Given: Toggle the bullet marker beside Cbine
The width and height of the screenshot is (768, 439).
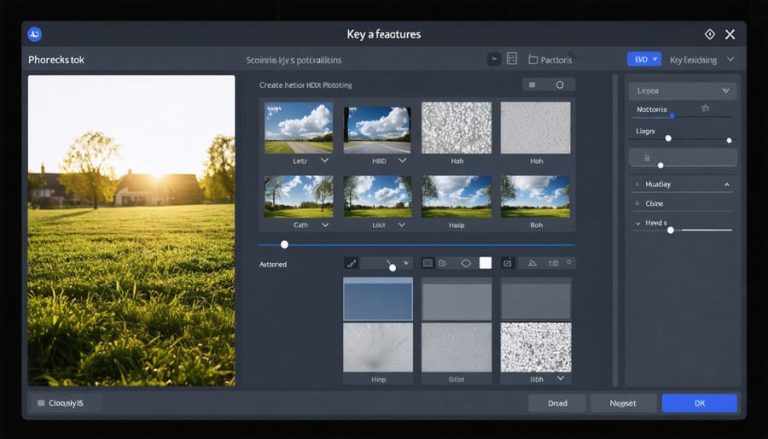Looking at the screenshot, I should pyautogui.click(x=637, y=203).
